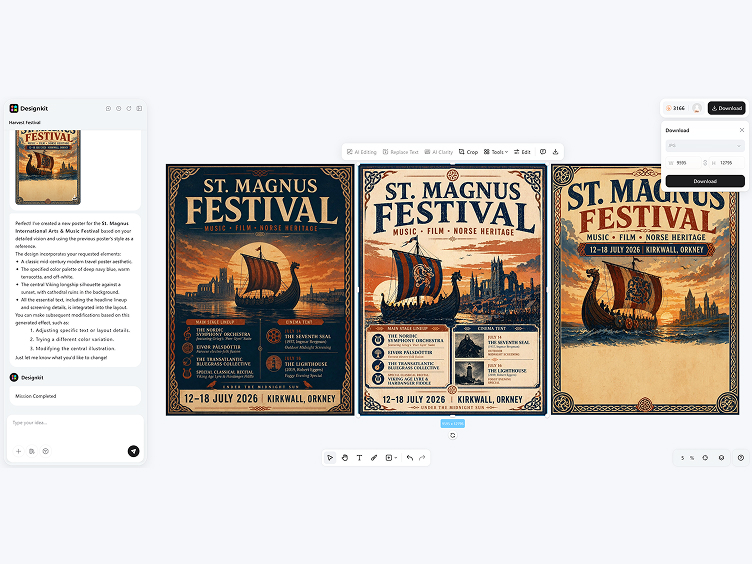The height and width of the screenshot is (564, 752).
Task: Click the image size label under the selected poster
Action: coord(453,423)
